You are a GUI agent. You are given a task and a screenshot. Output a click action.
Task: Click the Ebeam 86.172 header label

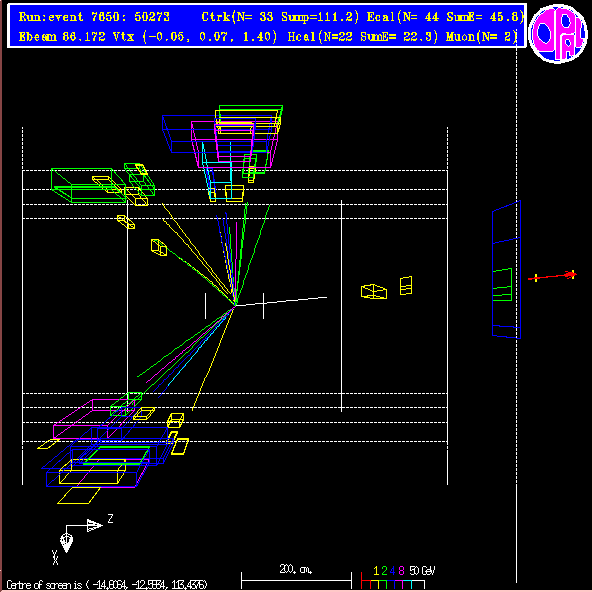pyautogui.click(x=62, y=37)
